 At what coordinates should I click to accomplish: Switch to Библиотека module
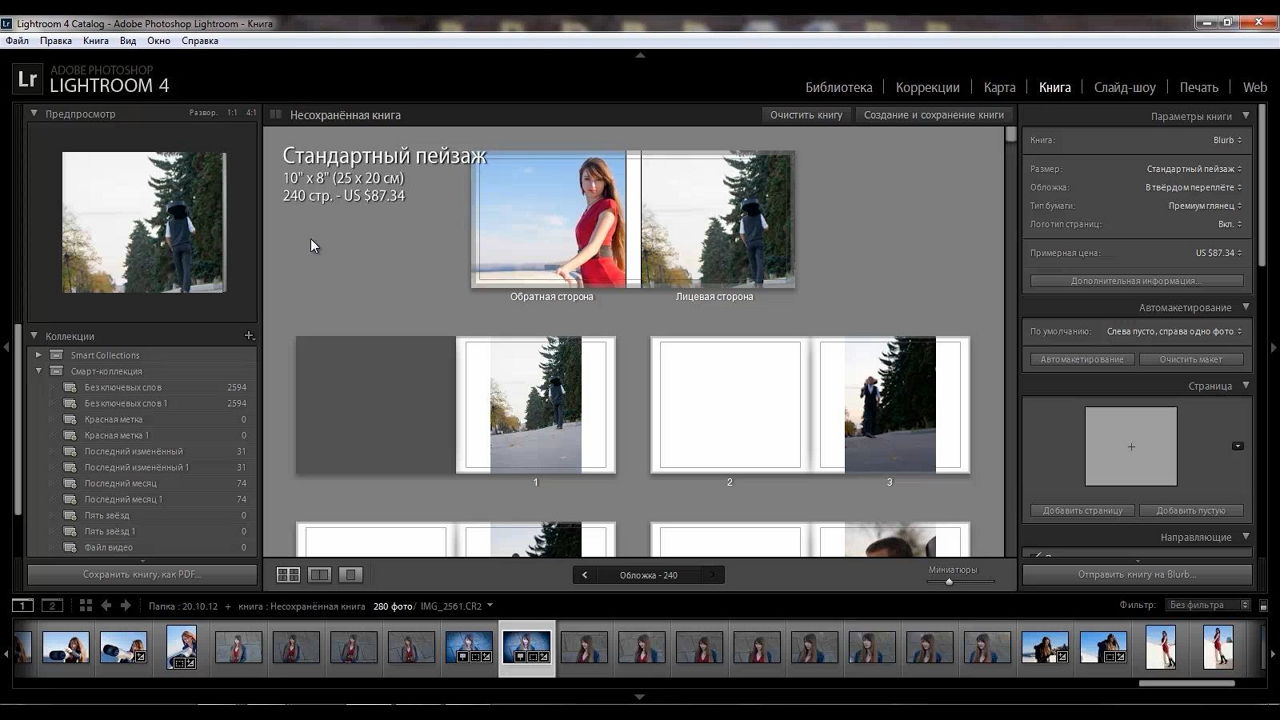[x=838, y=87]
